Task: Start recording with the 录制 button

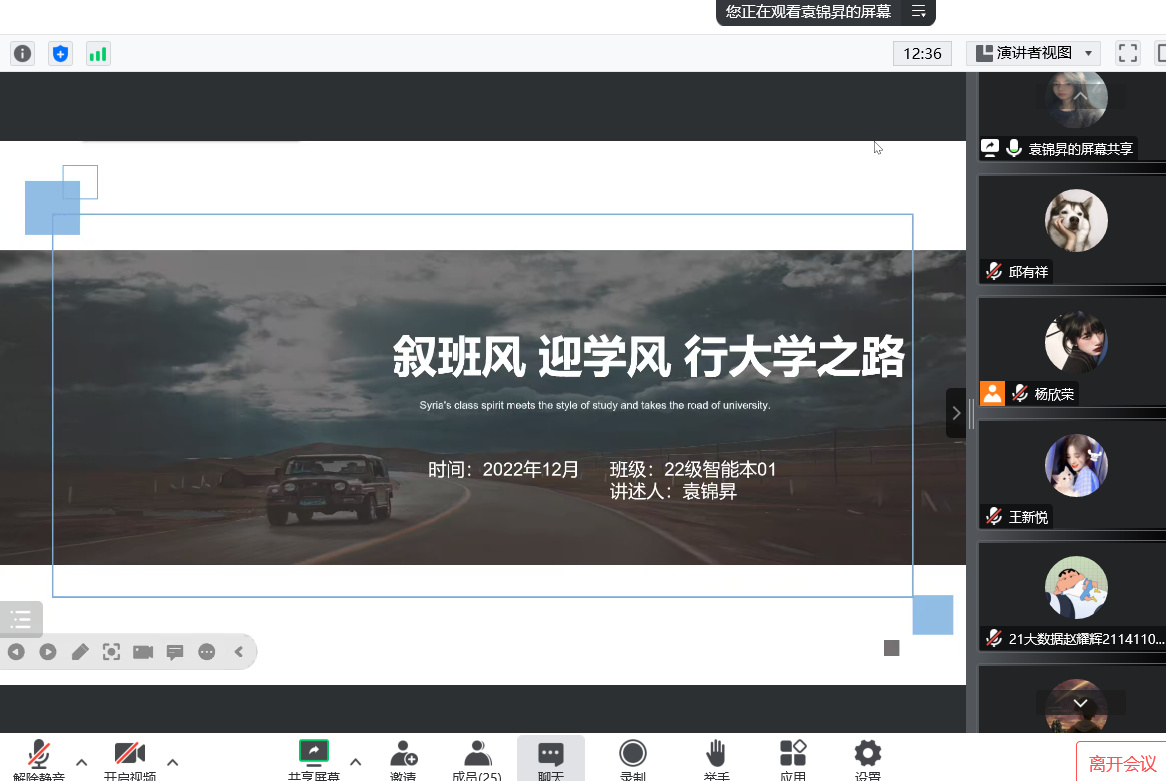Action: pyautogui.click(x=632, y=758)
